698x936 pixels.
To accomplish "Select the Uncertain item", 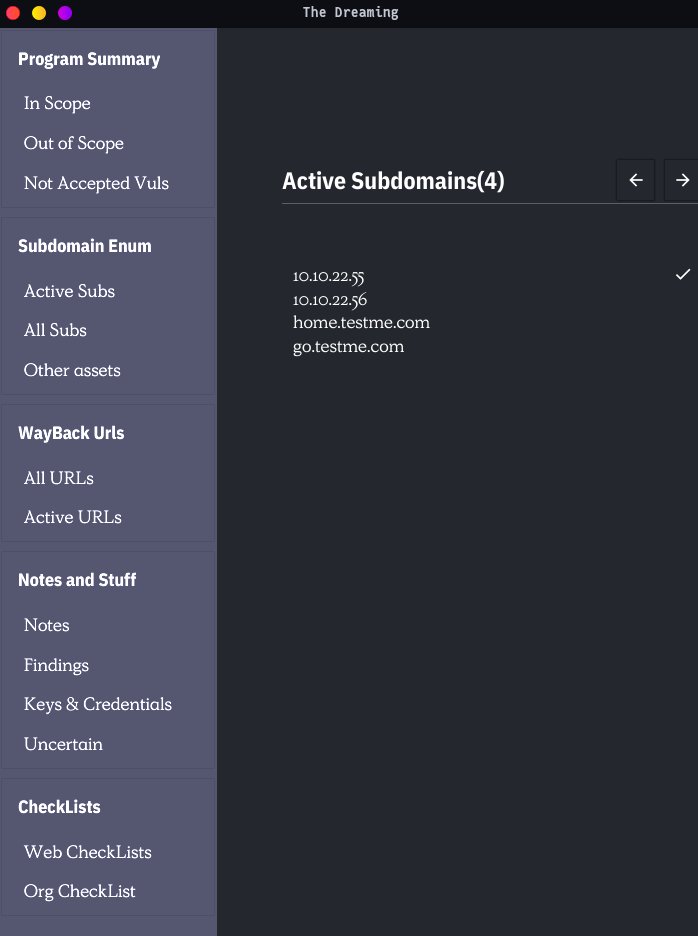I will click(x=63, y=744).
